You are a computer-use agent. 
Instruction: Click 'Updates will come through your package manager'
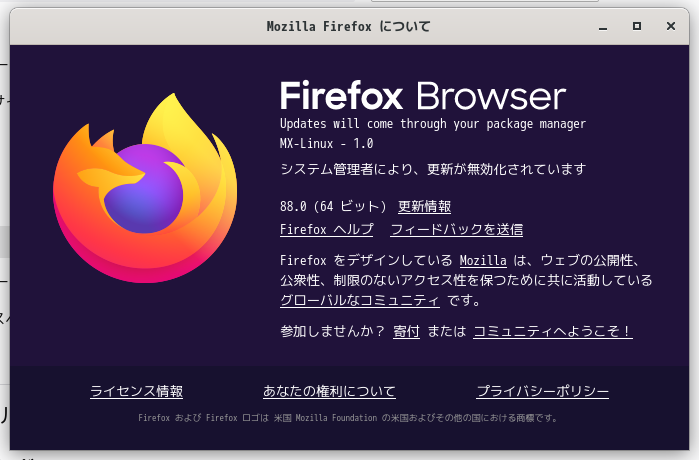[x=433, y=123]
